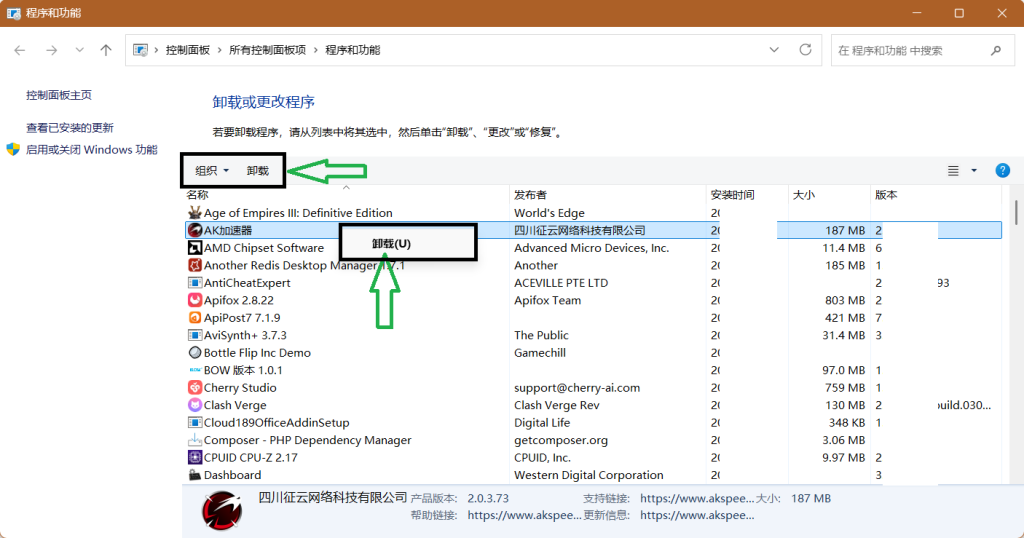Click the AMD Chipset Software icon
1024x538 pixels.
pyautogui.click(x=195, y=247)
